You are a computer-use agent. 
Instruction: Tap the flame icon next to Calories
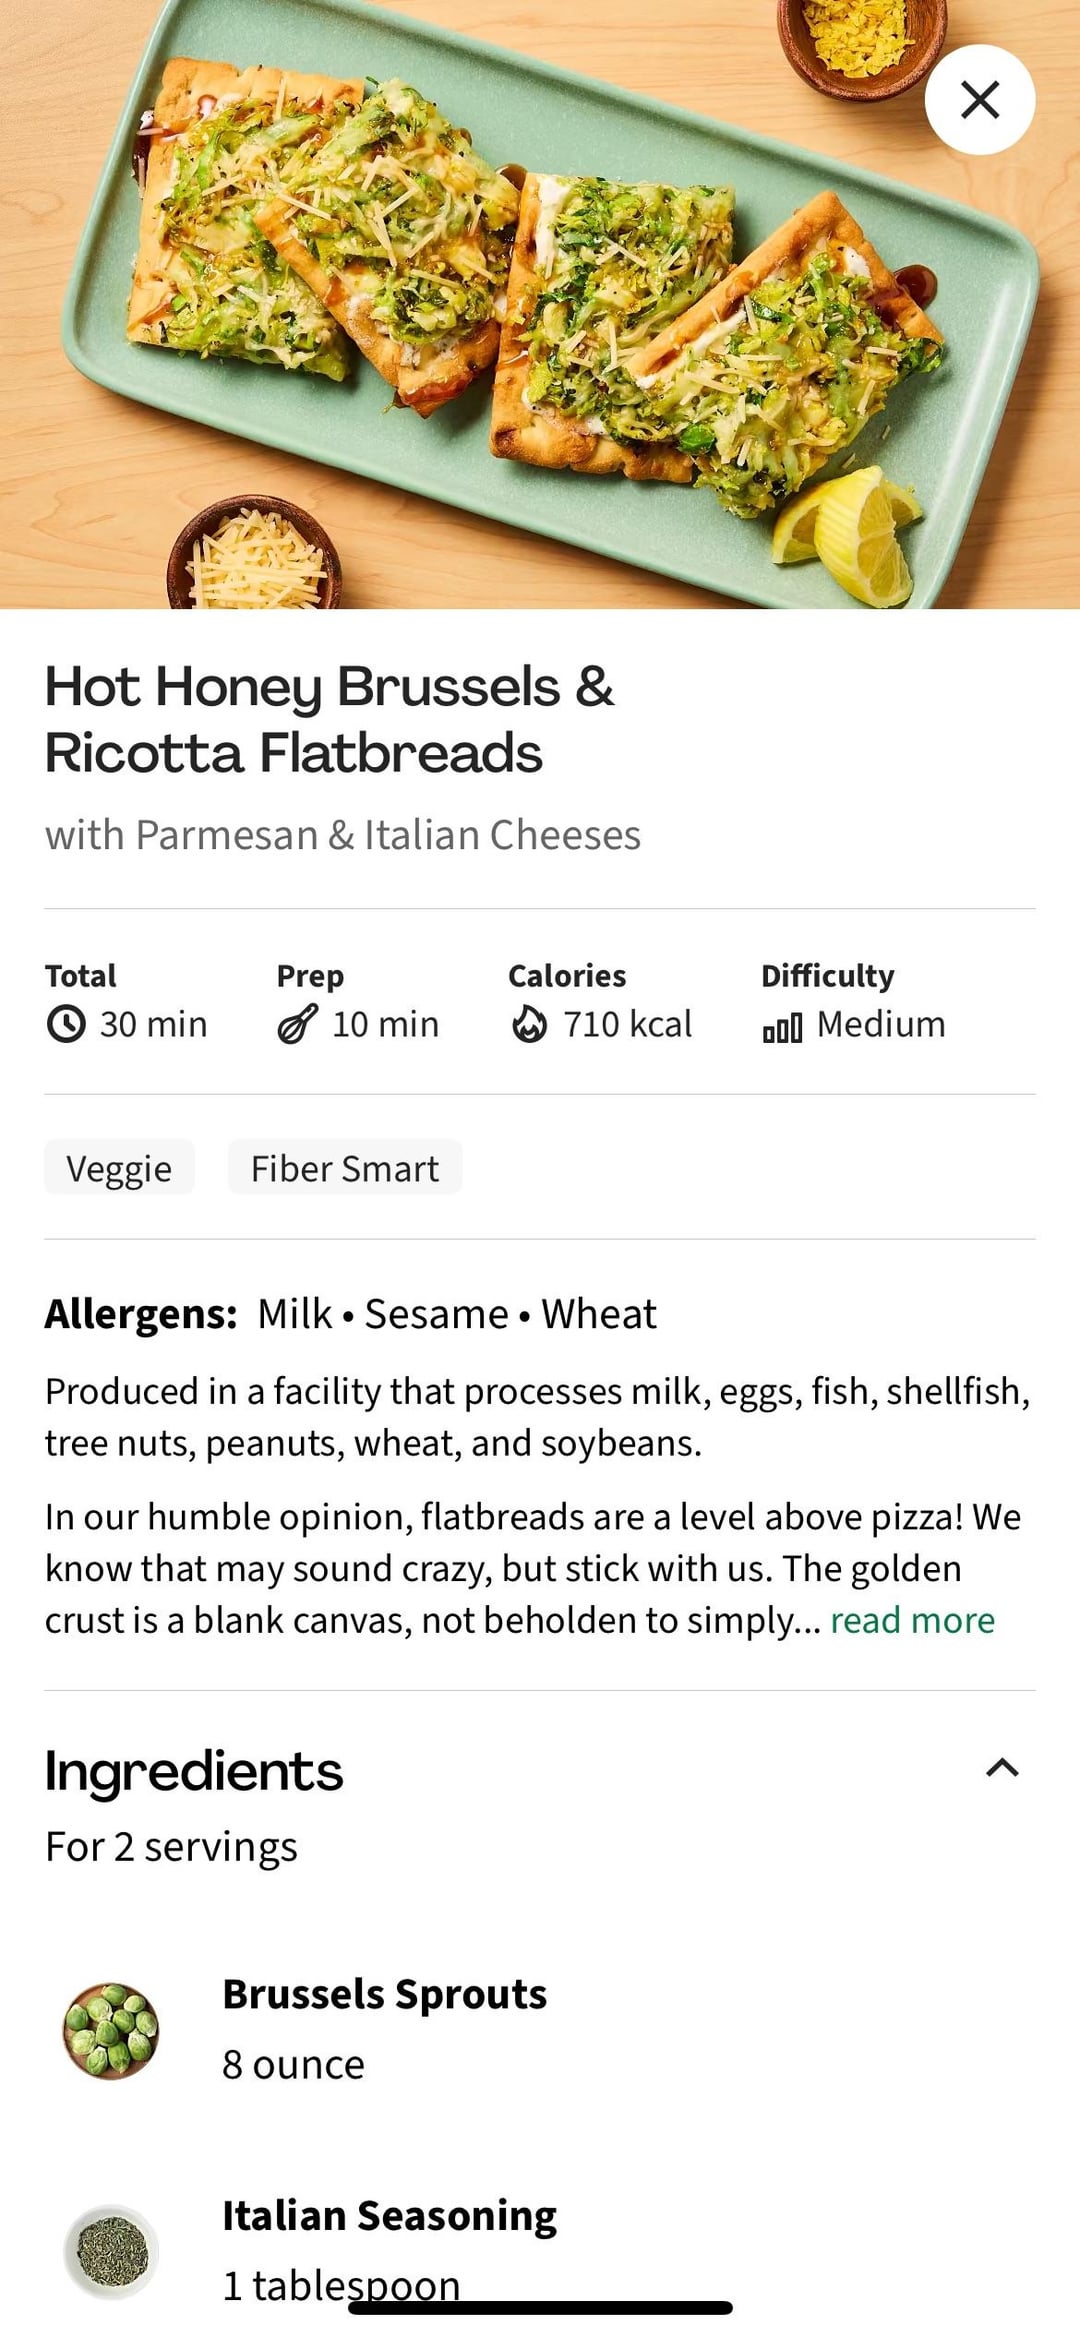coord(529,1024)
